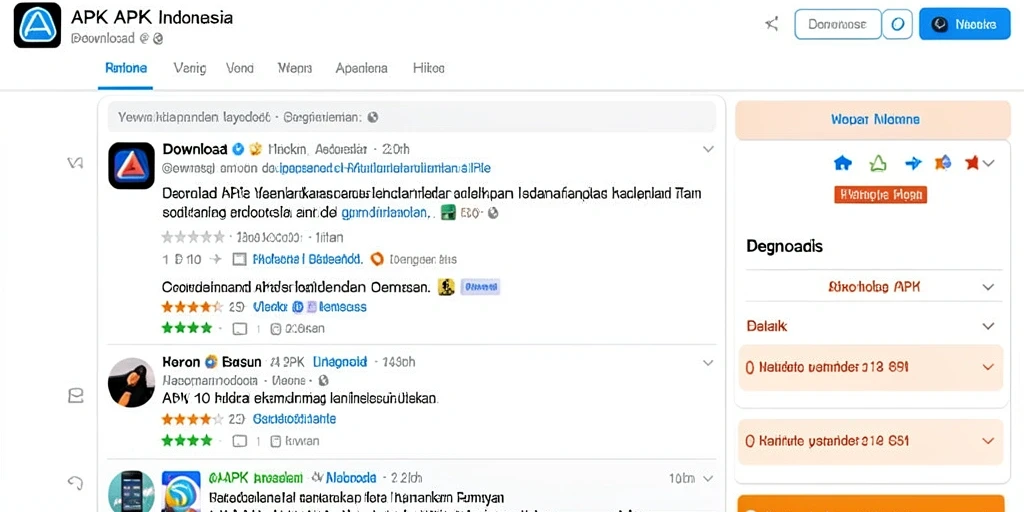The height and width of the screenshot is (512, 1024).
Task: Click the orange Hiampte Hosn button
Action: (x=880, y=195)
